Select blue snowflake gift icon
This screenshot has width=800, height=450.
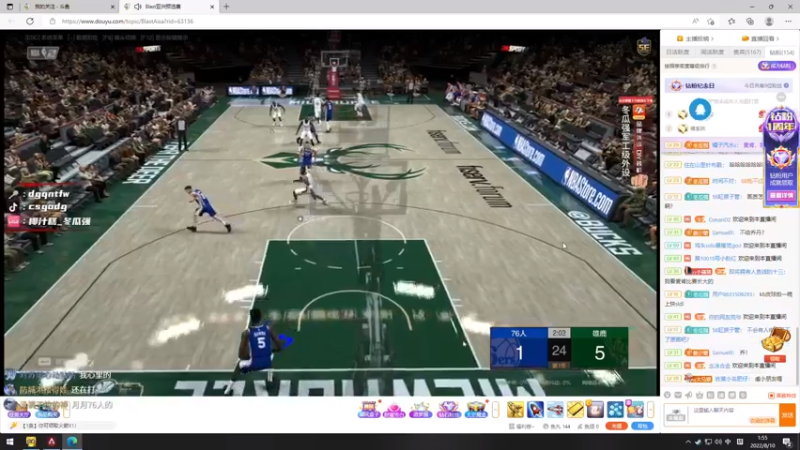pyautogui.click(x=615, y=409)
